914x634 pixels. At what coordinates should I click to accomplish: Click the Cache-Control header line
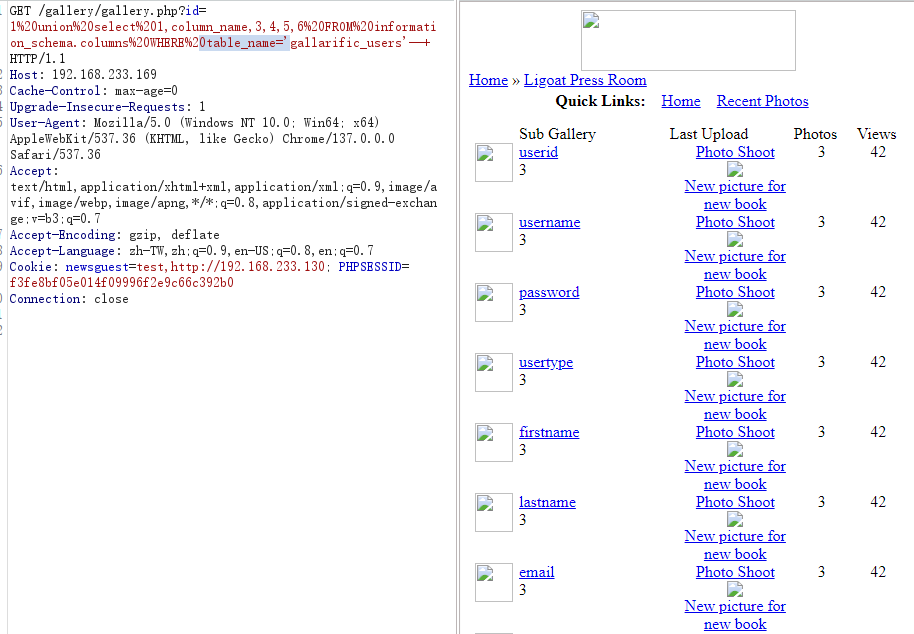coord(93,91)
